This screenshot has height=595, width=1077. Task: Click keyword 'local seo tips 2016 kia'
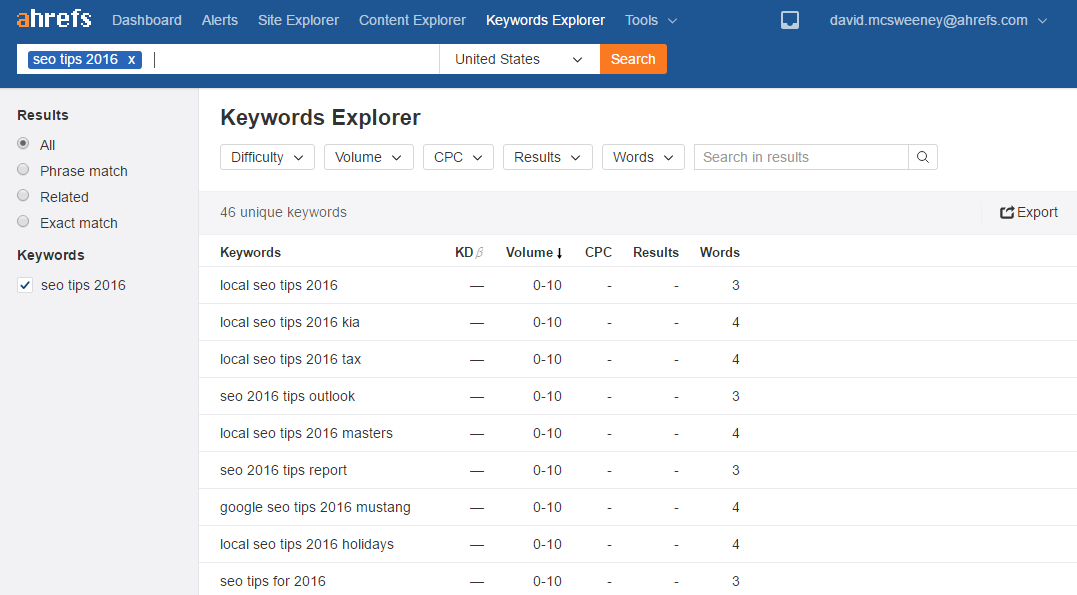(x=290, y=322)
